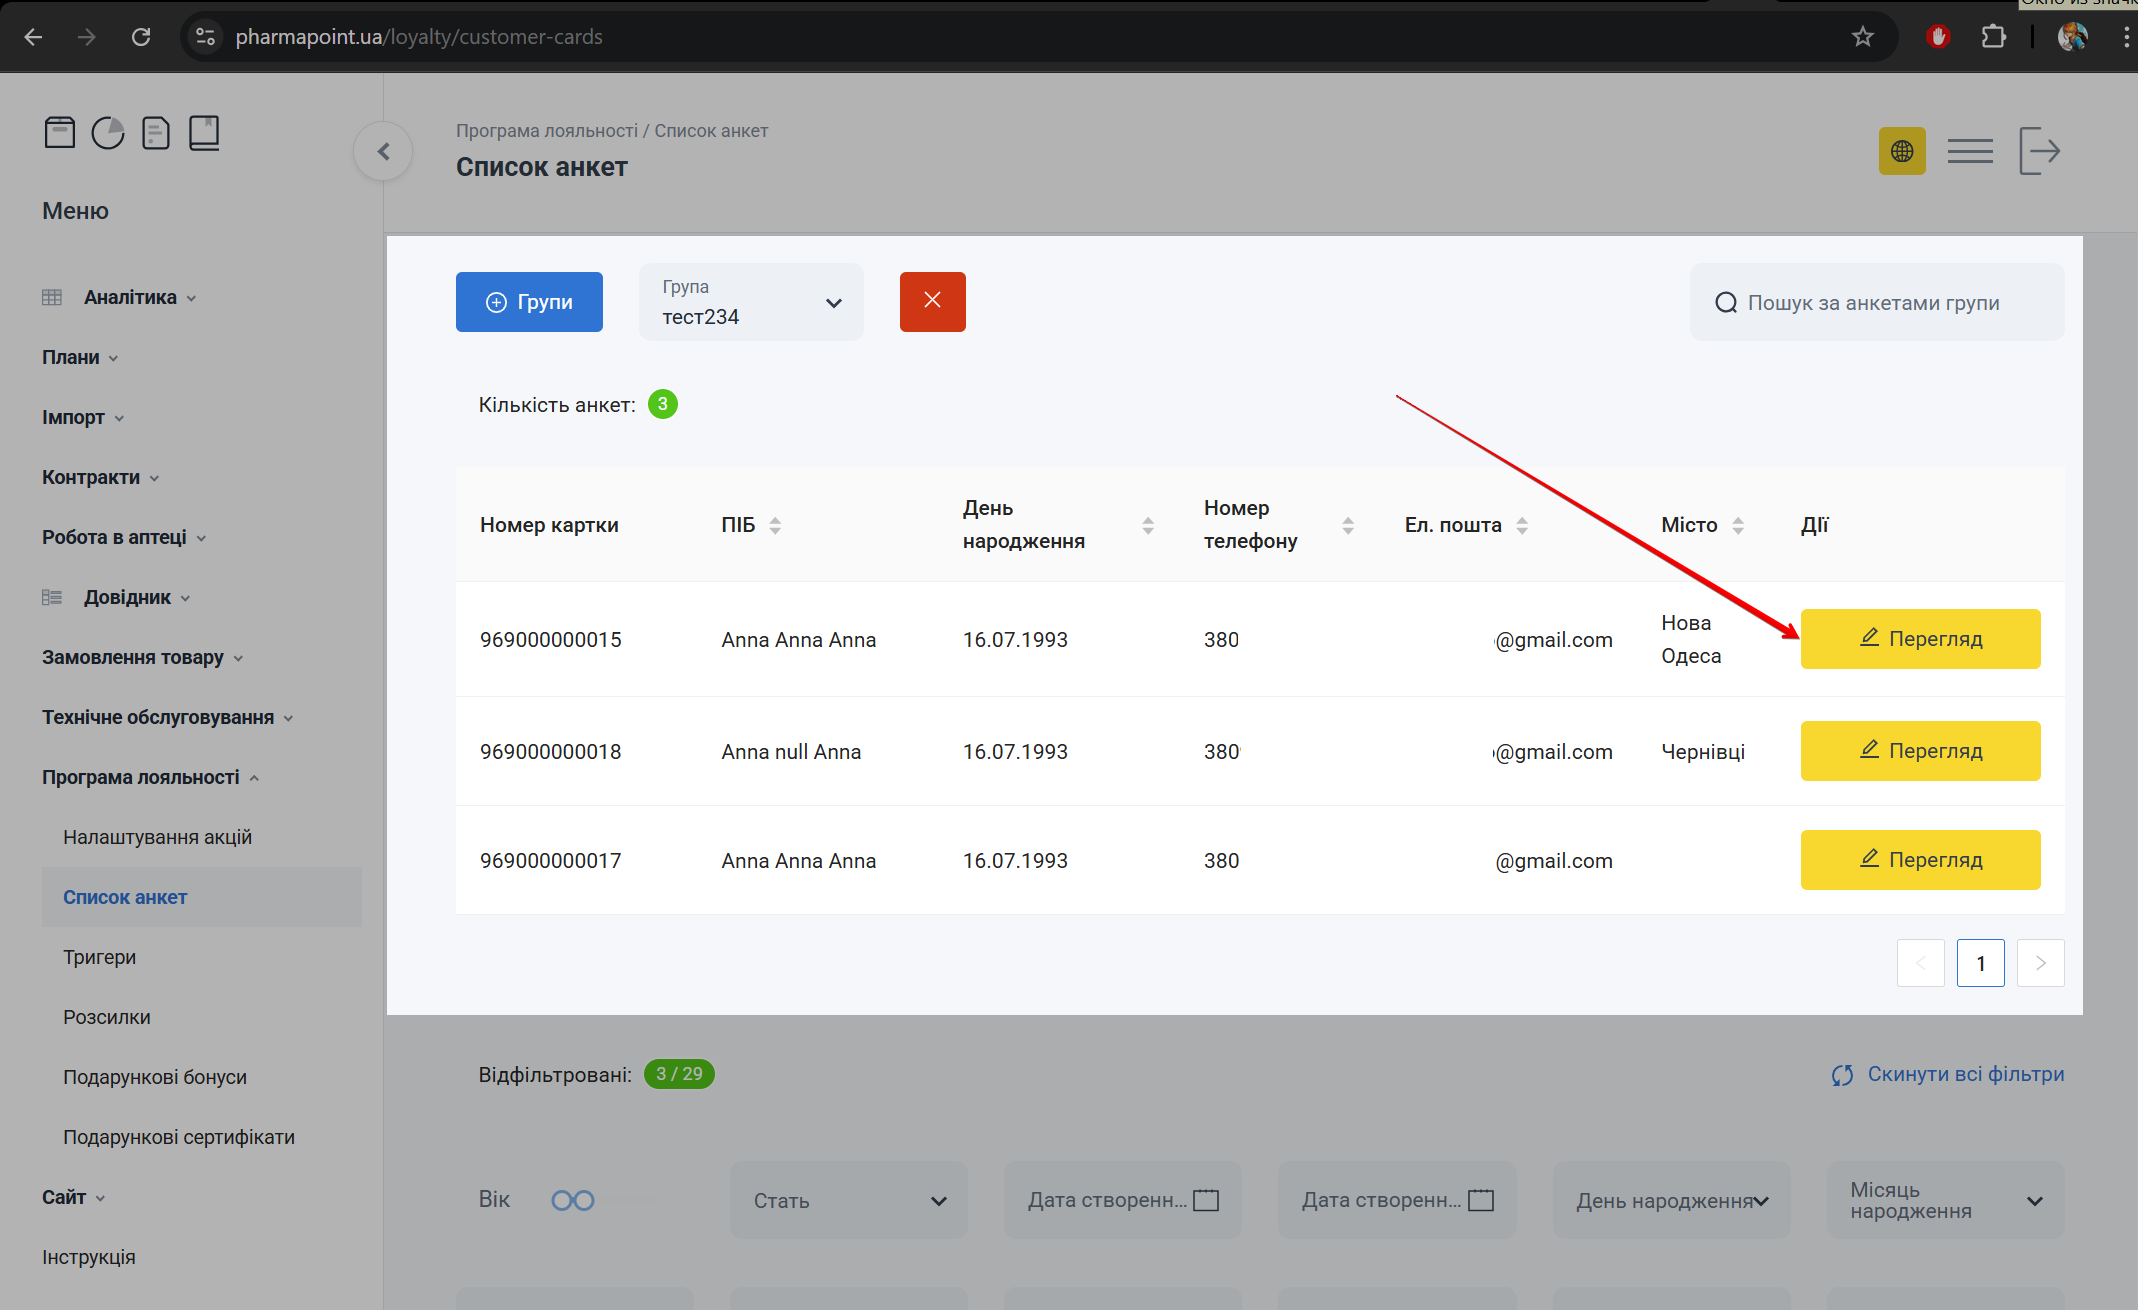Screen dimensions: 2138x1310
Task: Open the hamburger lines menu icon
Action: 1969,151
